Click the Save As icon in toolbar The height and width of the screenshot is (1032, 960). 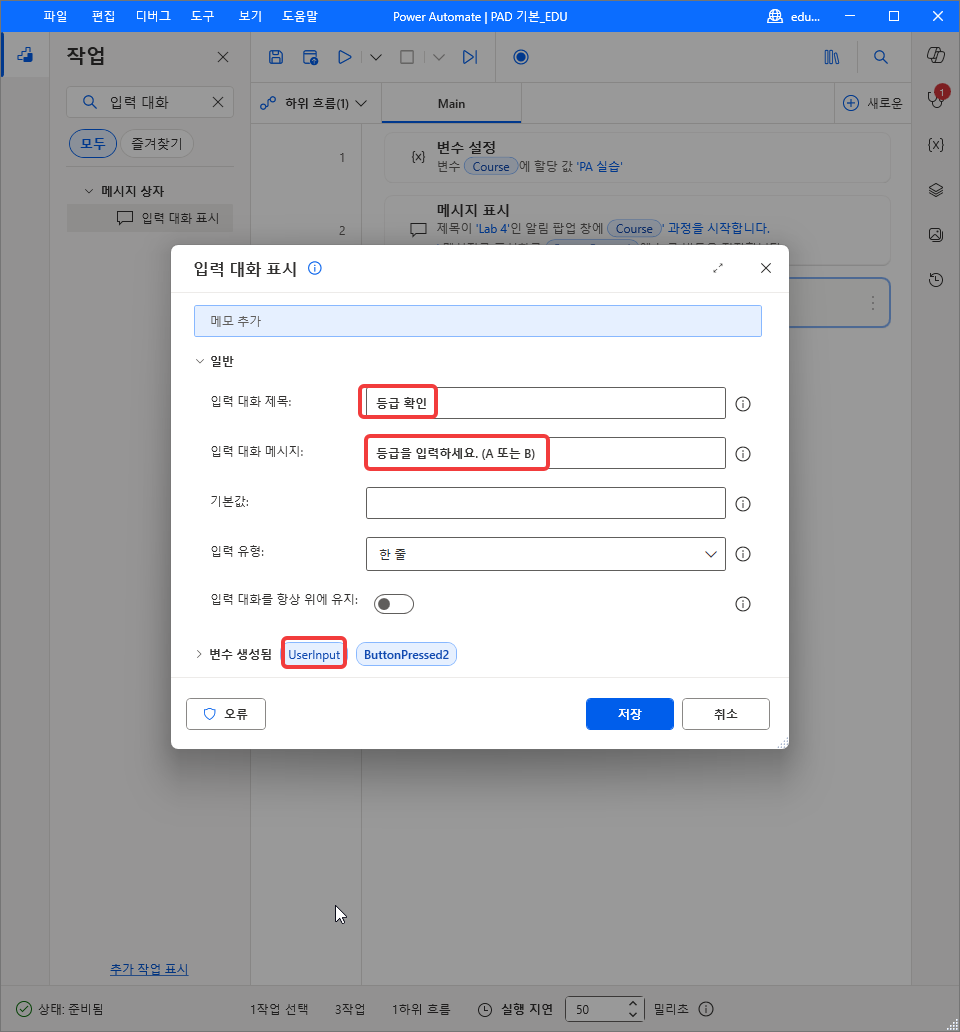pyautogui.click(x=310, y=57)
